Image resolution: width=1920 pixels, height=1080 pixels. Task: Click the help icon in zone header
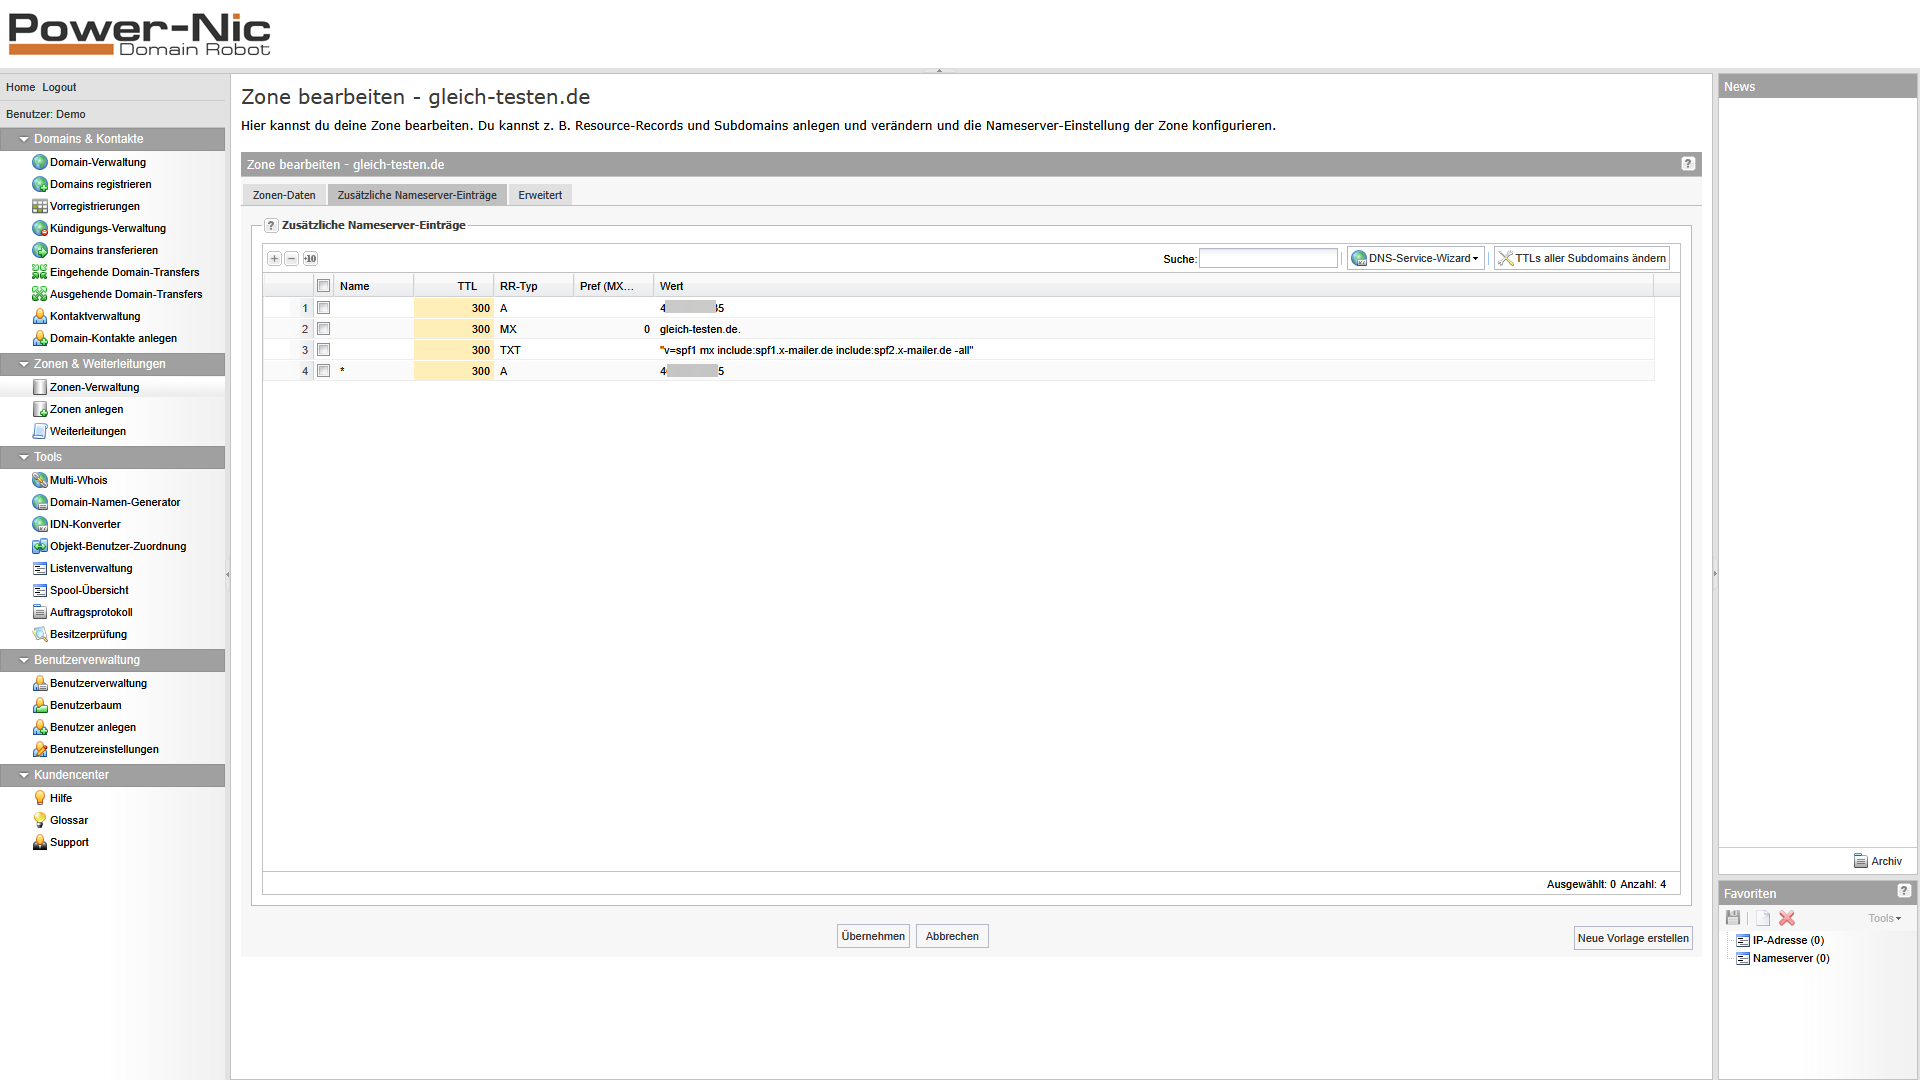click(1688, 164)
